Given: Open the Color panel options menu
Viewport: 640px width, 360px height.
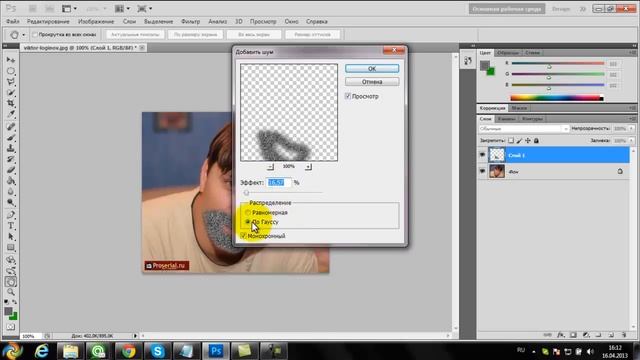Looking at the screenshot, I should tap(632, 53).
